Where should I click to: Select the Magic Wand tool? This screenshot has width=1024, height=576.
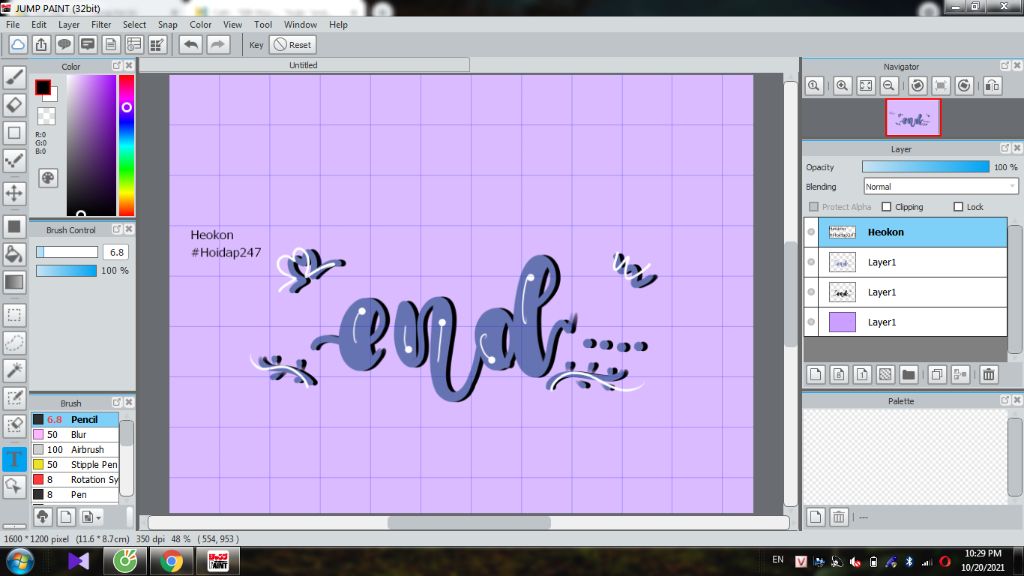coord(14,370)
